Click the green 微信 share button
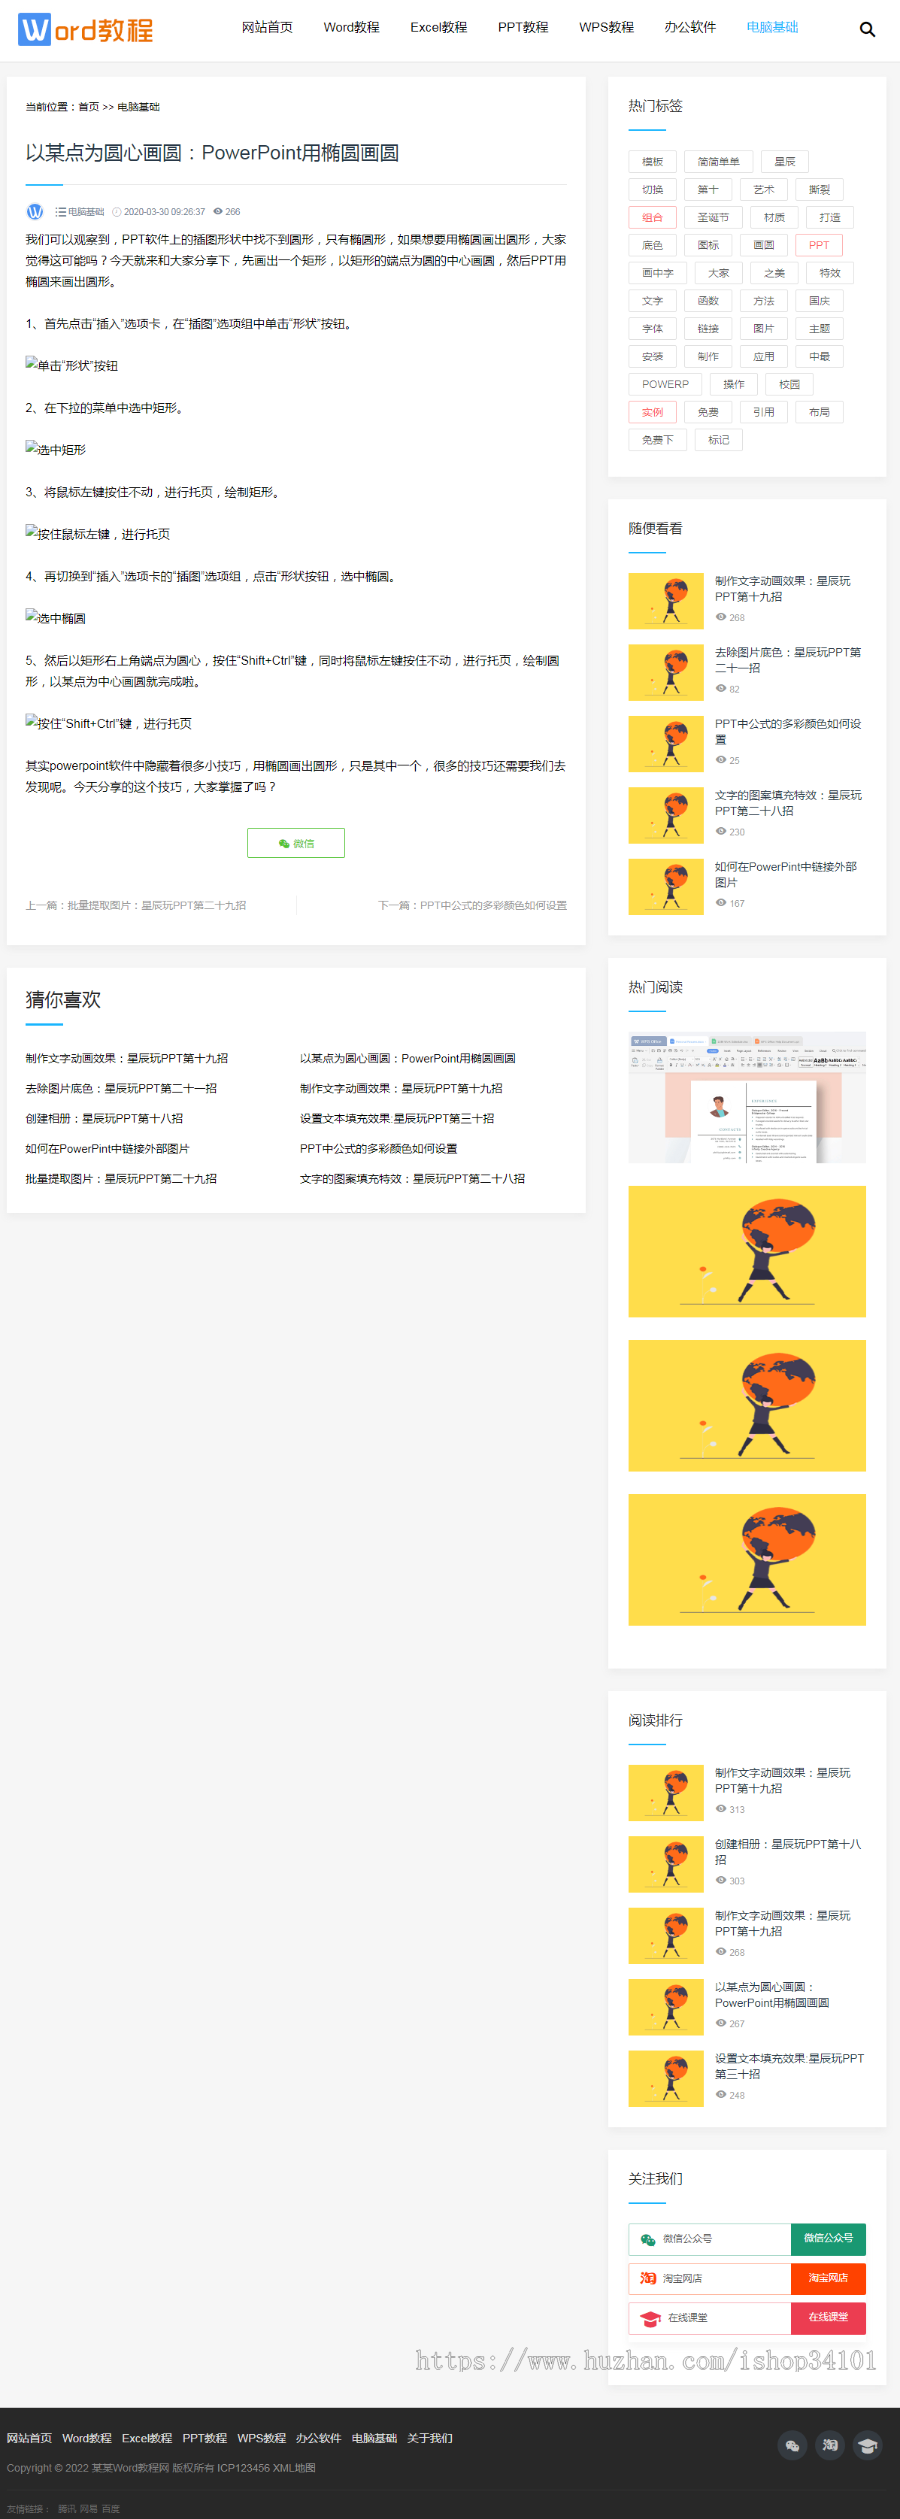 [296, 843]
